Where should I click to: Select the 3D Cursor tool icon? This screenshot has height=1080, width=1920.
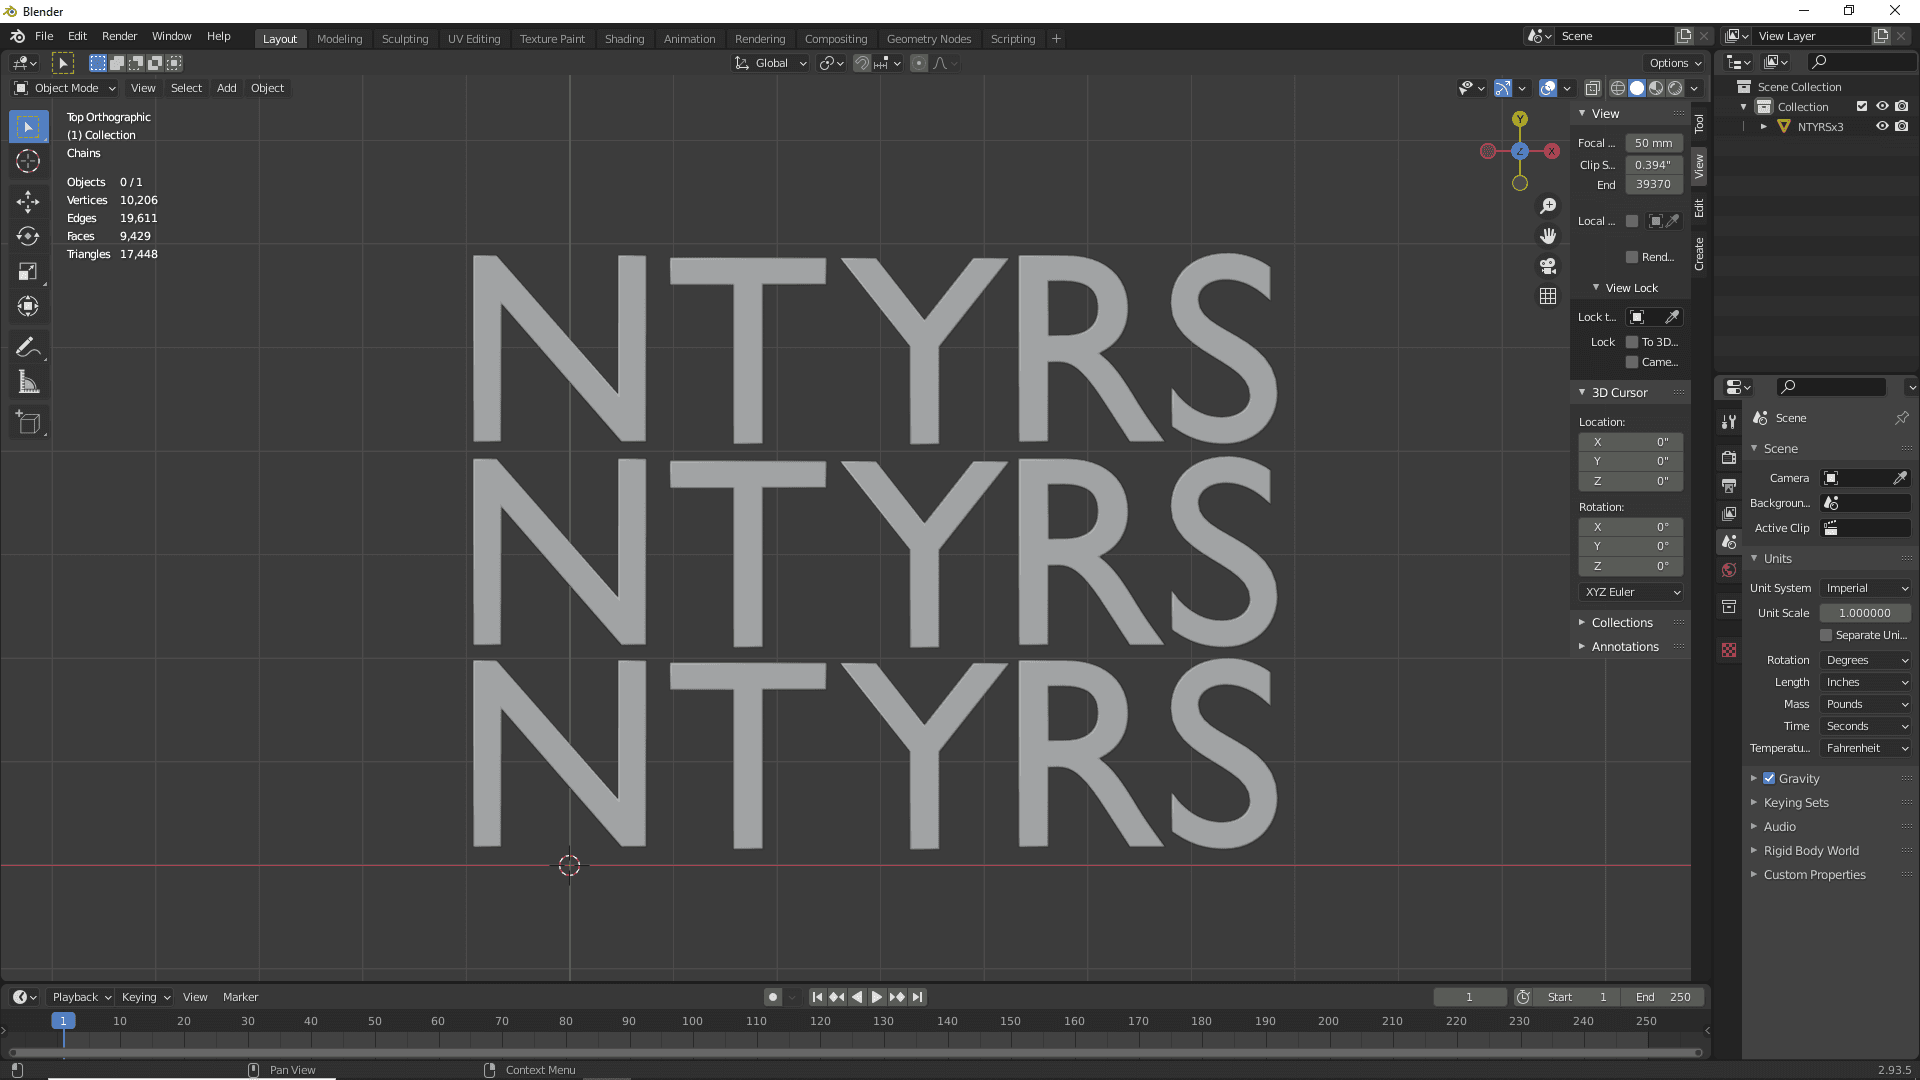coord(29,160)
